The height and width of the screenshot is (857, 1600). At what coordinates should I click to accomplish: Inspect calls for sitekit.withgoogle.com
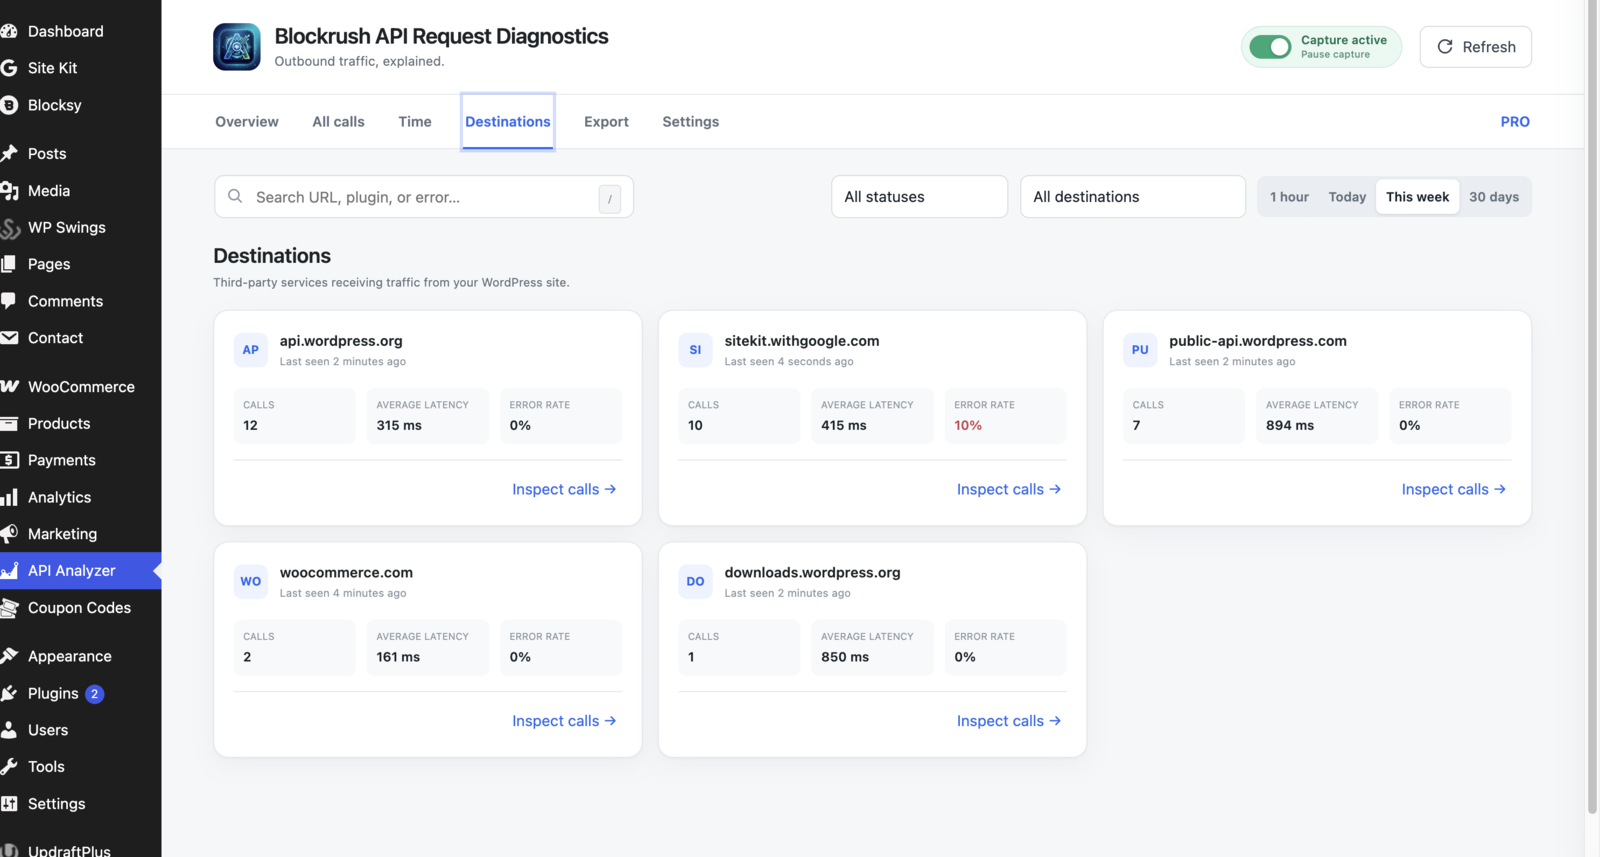click(1008, 489)
